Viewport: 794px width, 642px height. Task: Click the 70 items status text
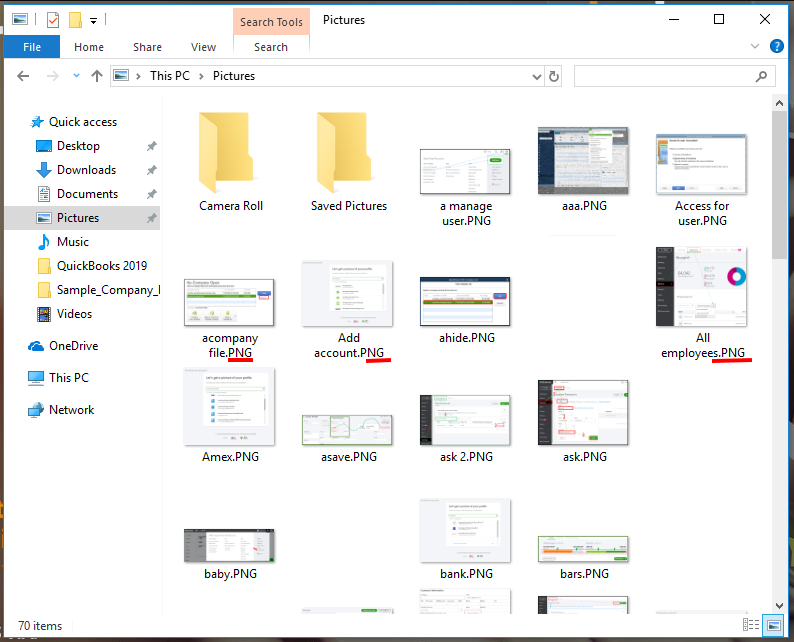40,626
